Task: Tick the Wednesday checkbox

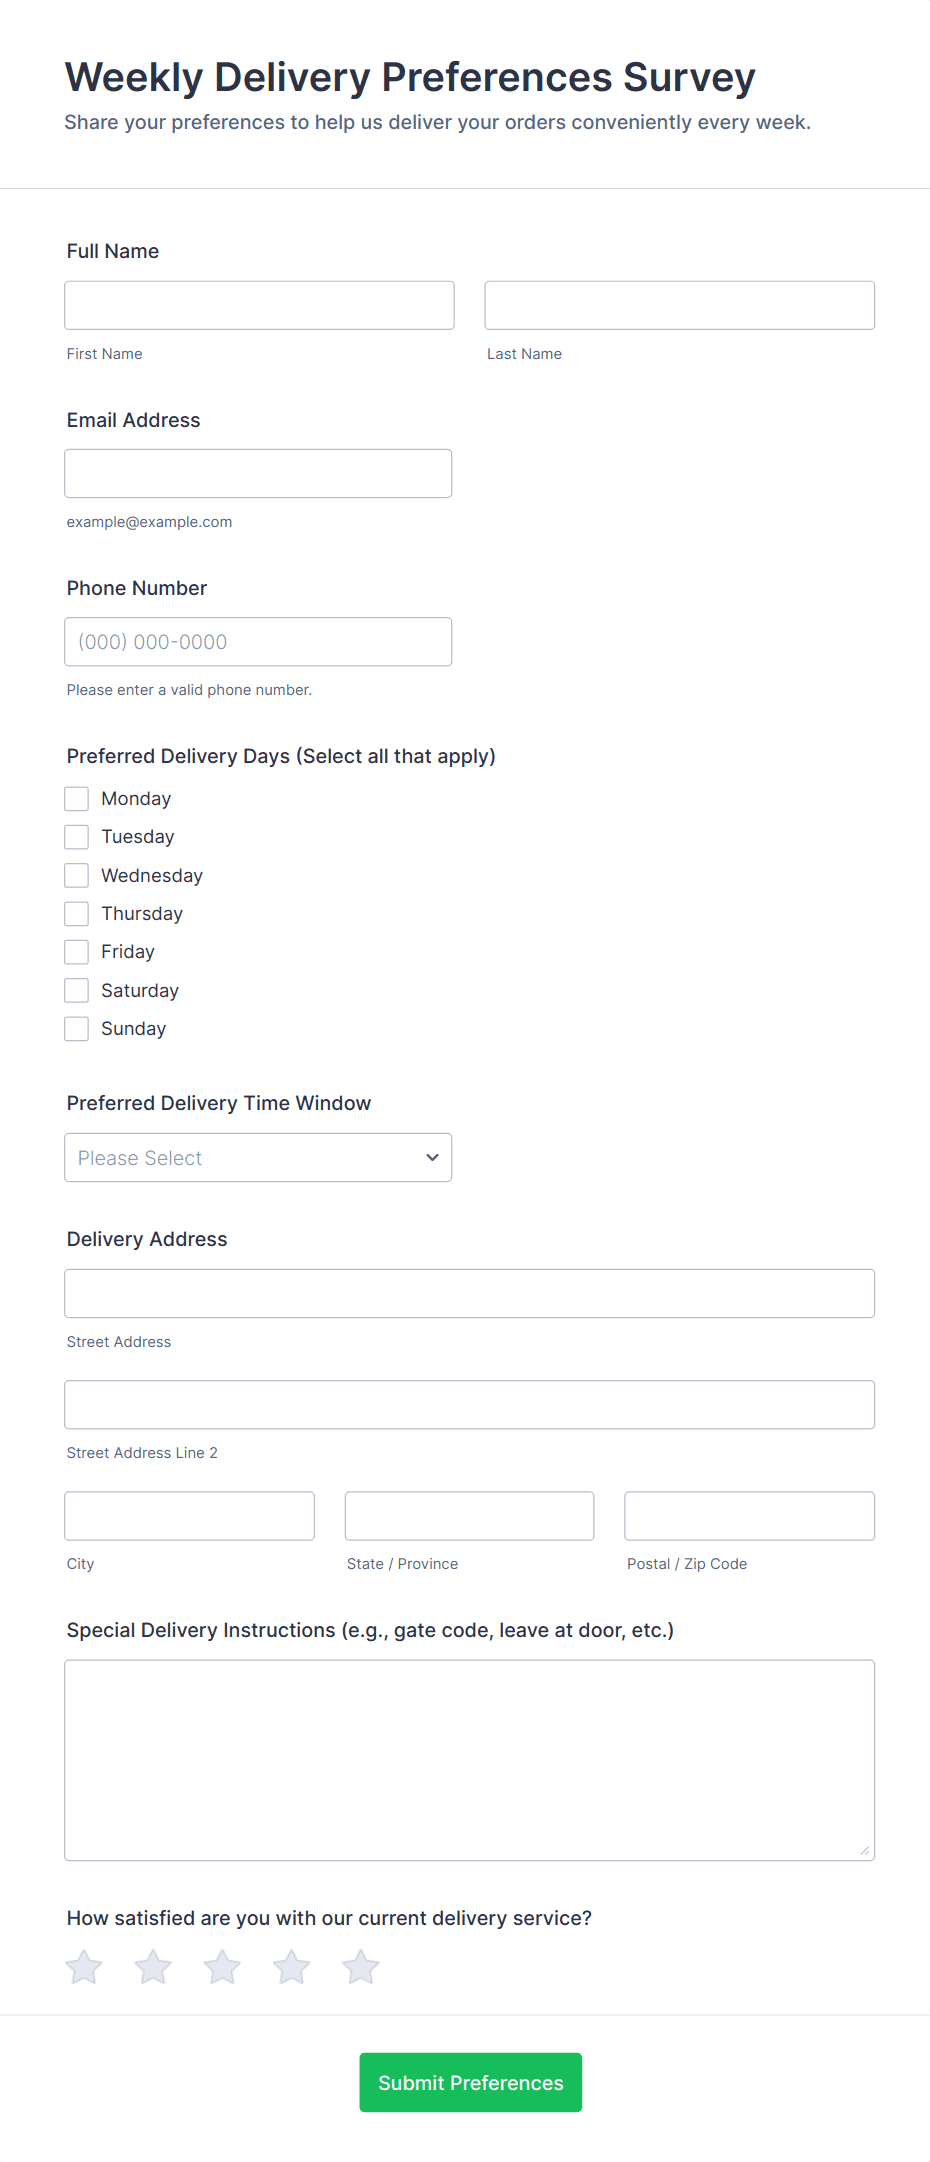Action: 77,876
